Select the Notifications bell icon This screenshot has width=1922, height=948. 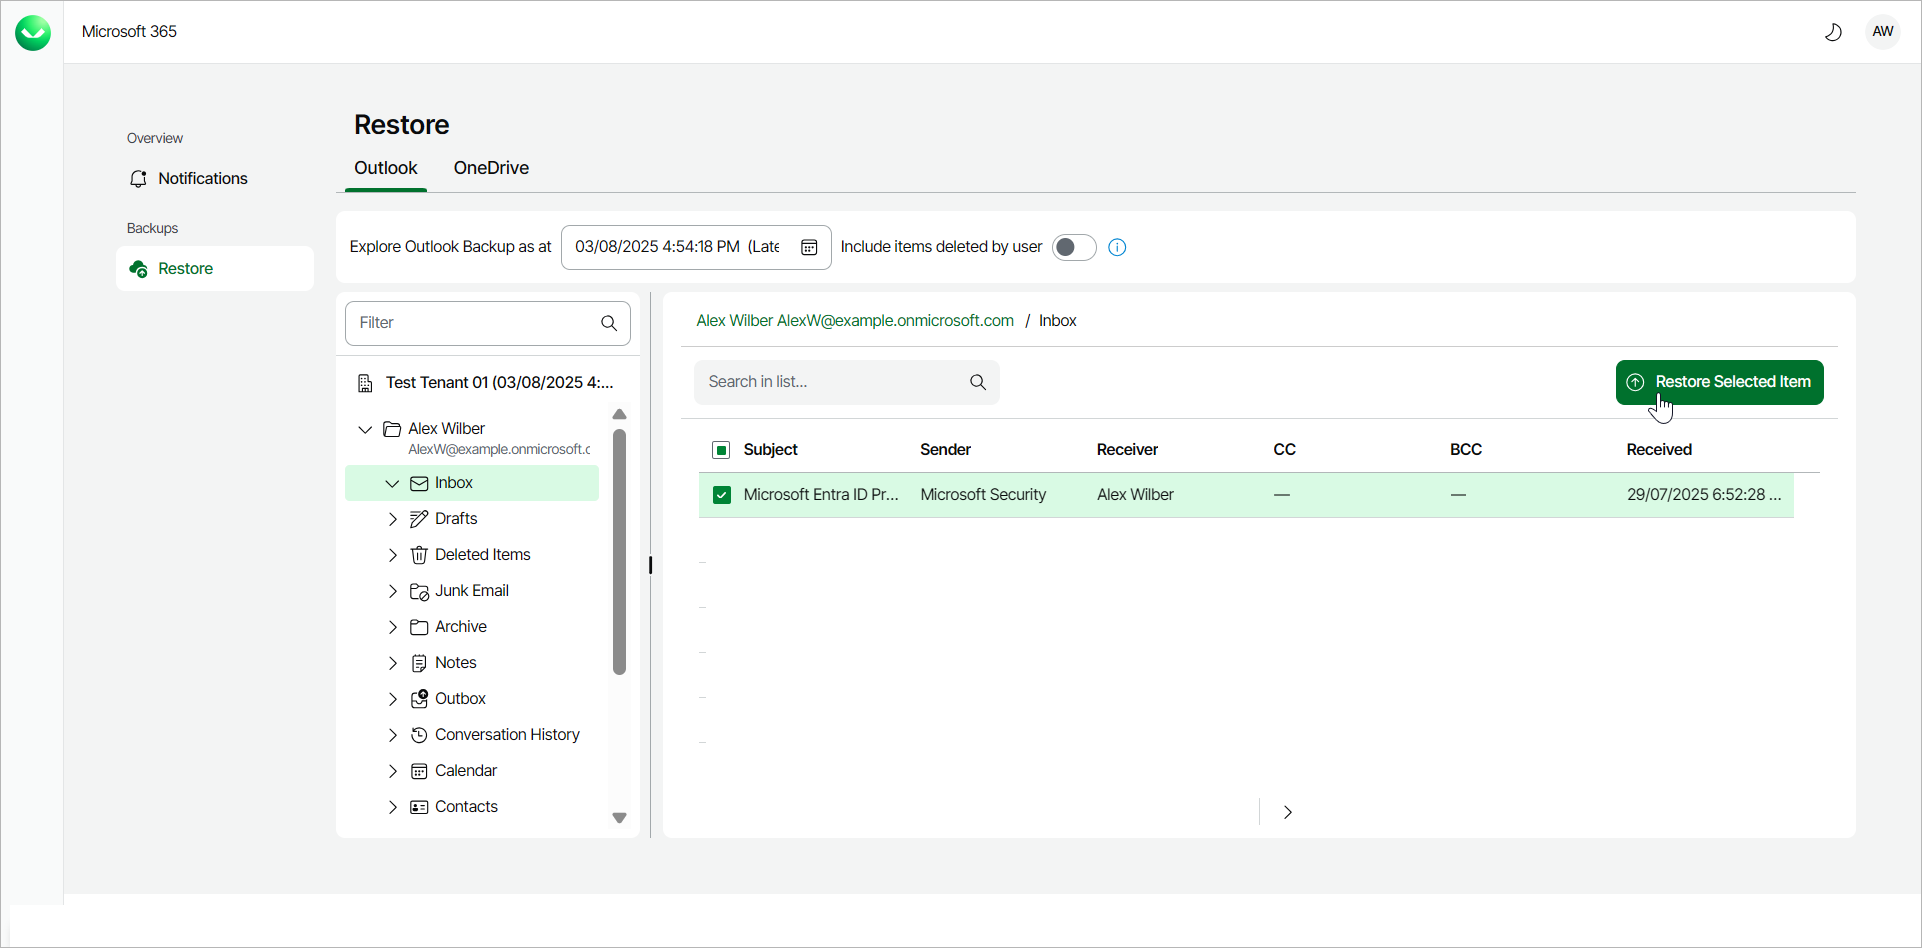coord(139,178)
